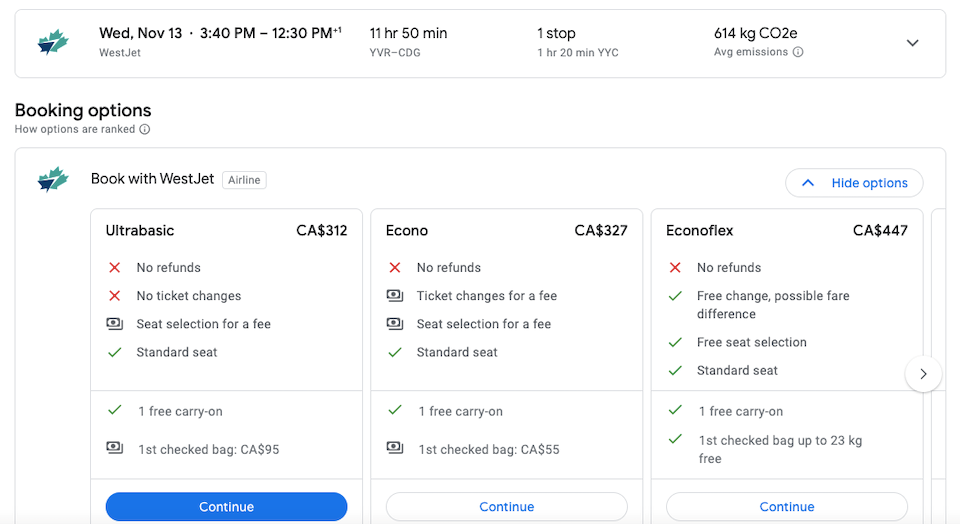The width and height of the screenshot is (960, 524).
Task: Open How options are ranked text
Action: coord(75,129)
